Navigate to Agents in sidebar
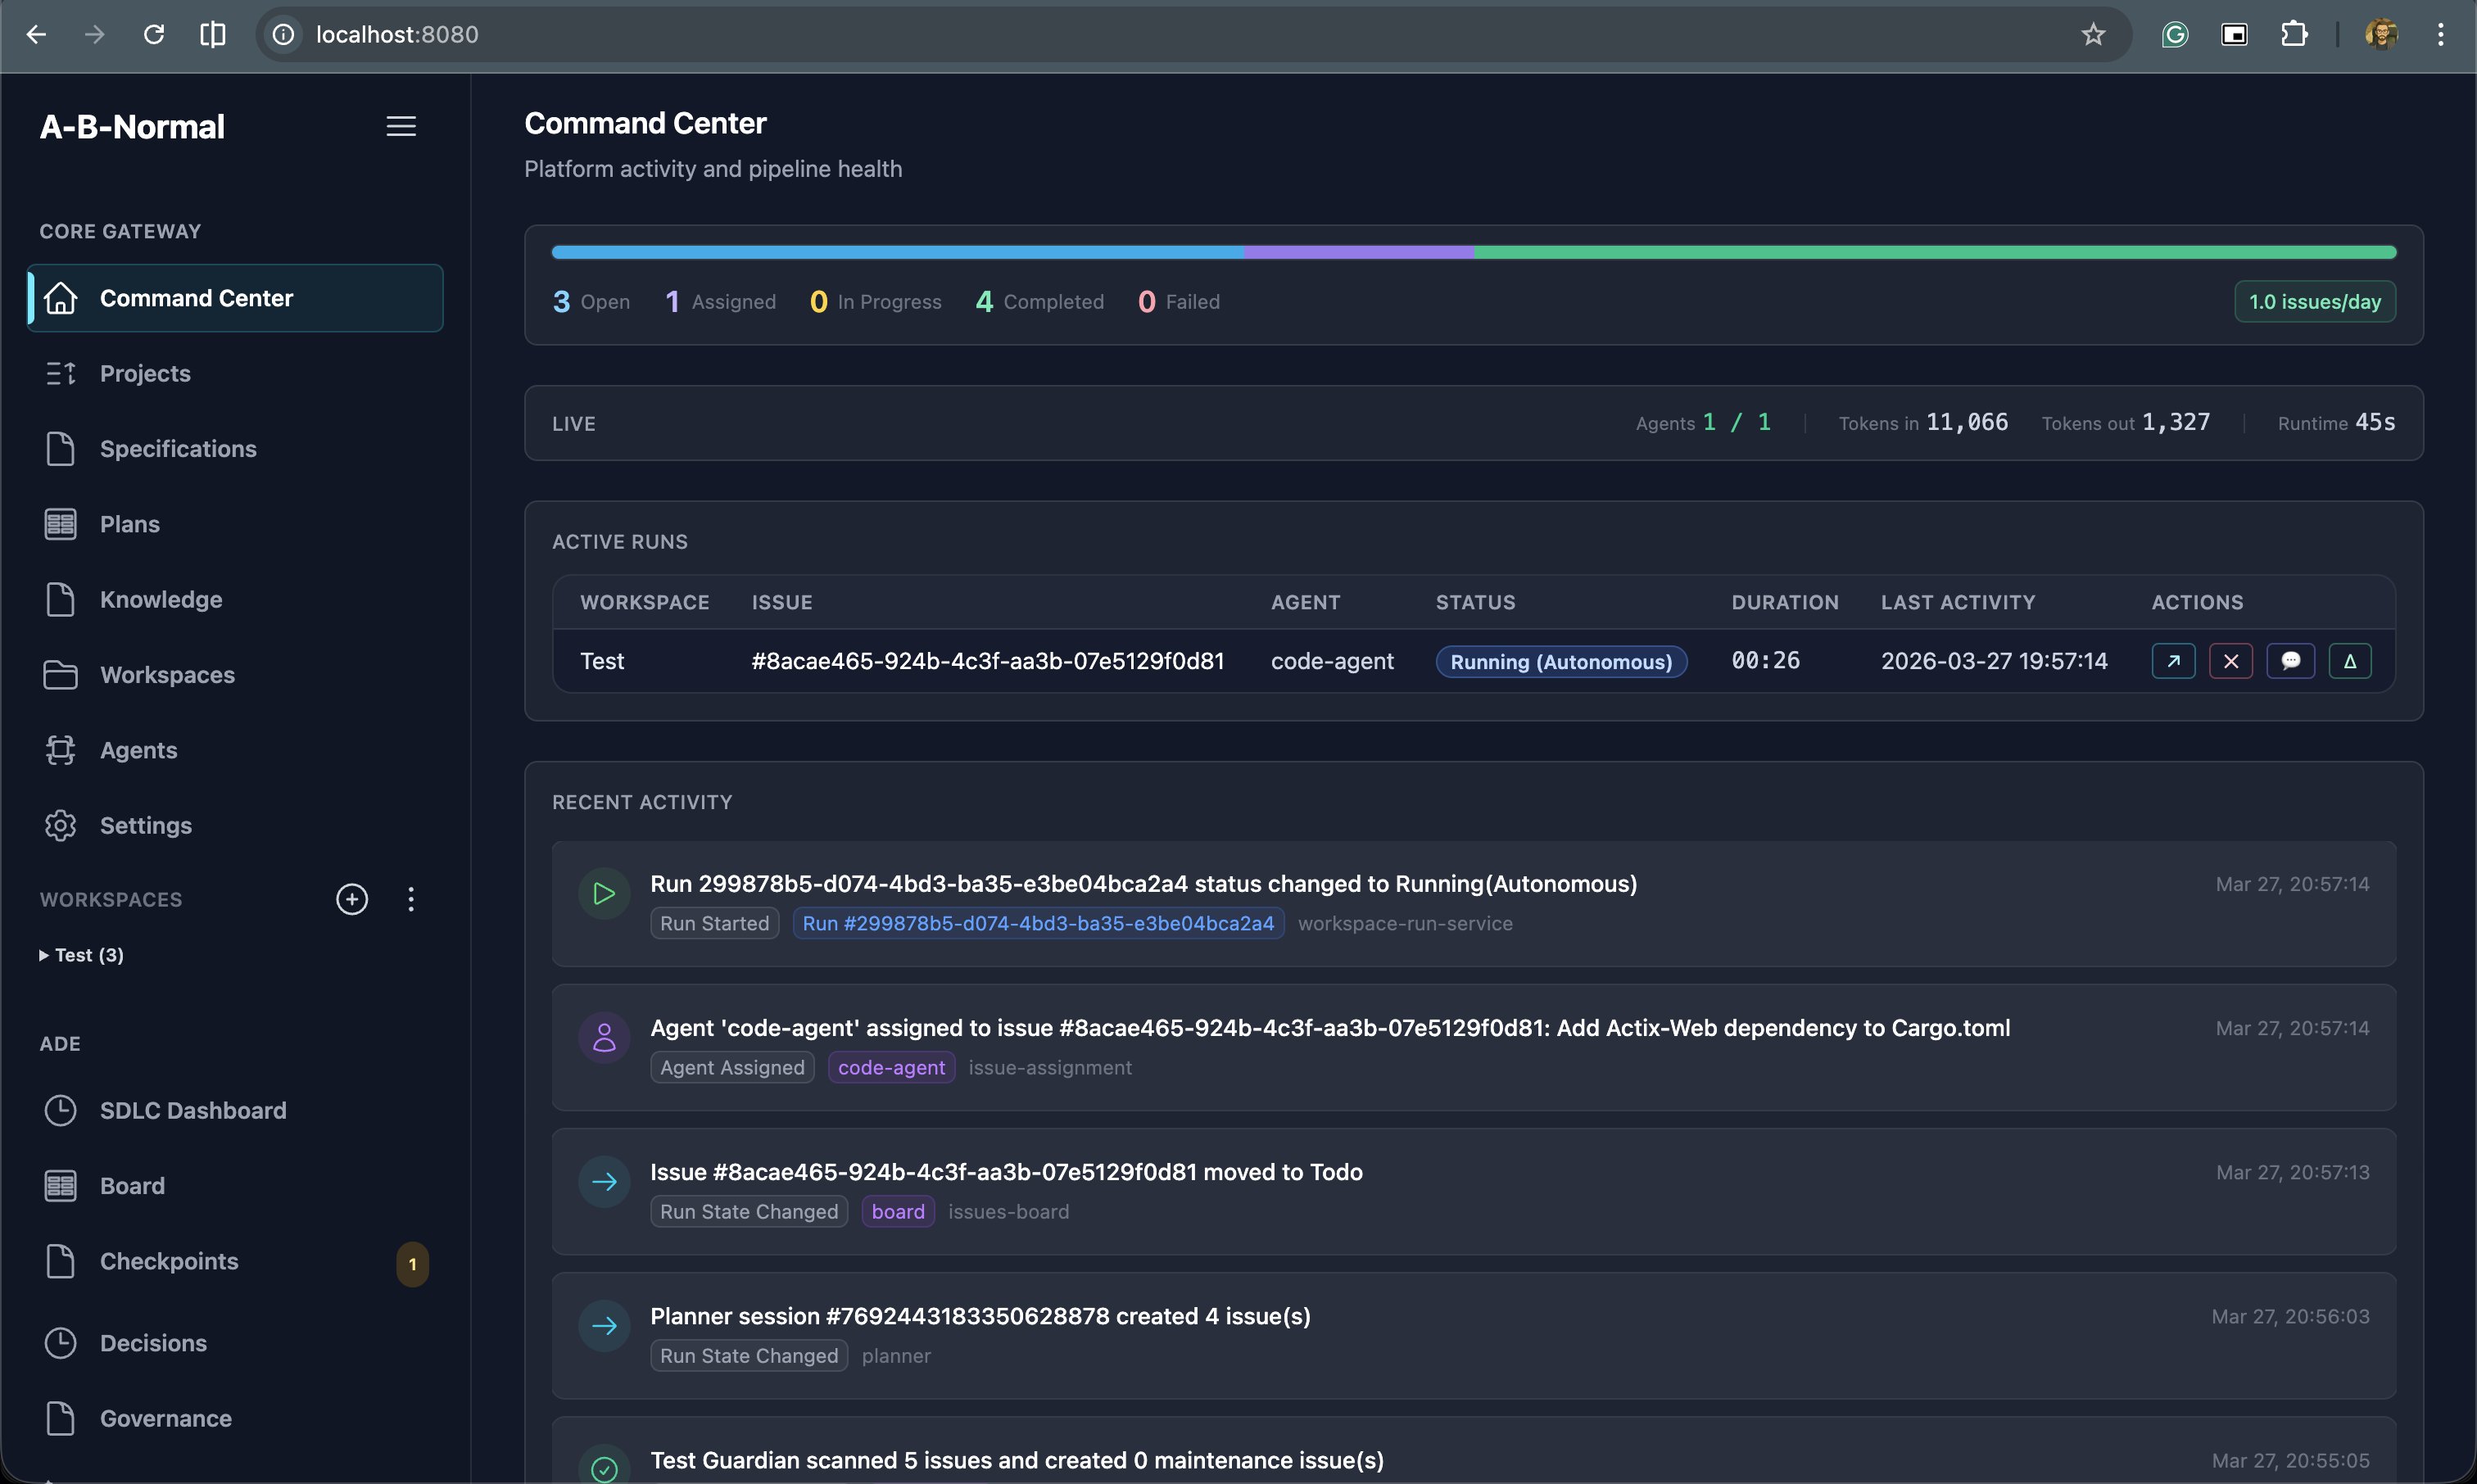This screenshot has width=2477, height=1484. tap(138, 750)
